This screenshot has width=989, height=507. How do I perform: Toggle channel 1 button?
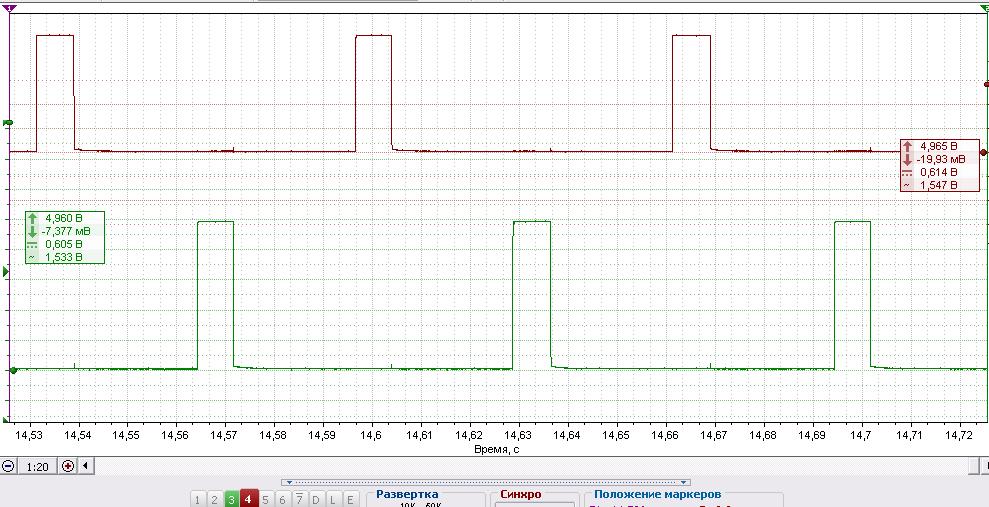pyautogui.click(x=197, y=500)
